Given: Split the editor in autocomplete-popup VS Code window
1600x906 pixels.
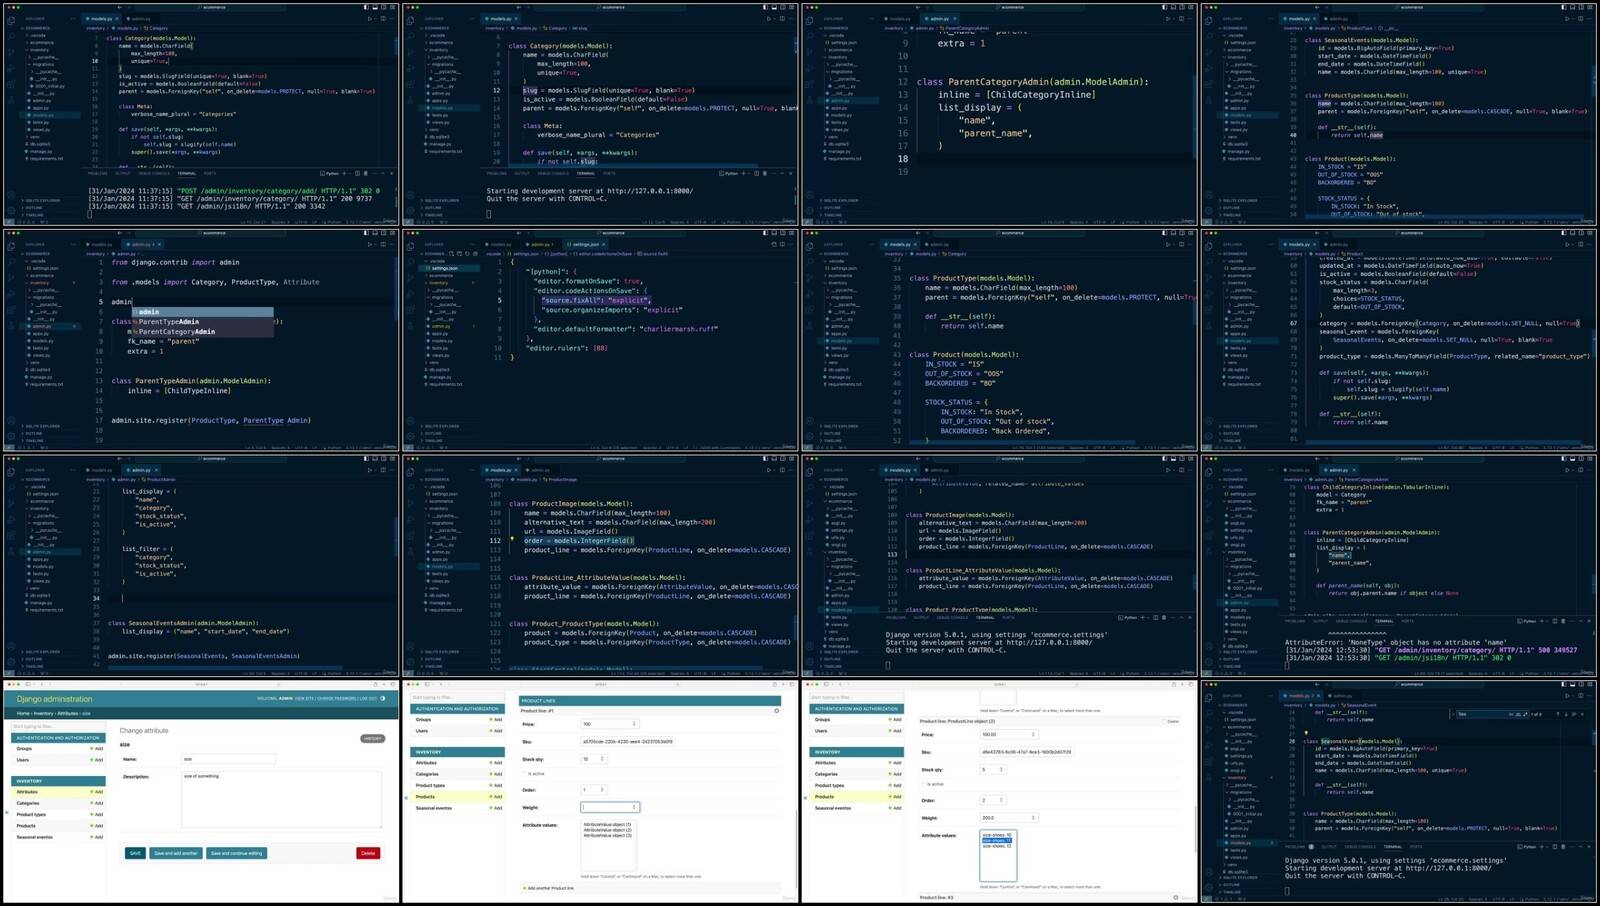Looking at the screenshot, I should click(x=383, y=244).
